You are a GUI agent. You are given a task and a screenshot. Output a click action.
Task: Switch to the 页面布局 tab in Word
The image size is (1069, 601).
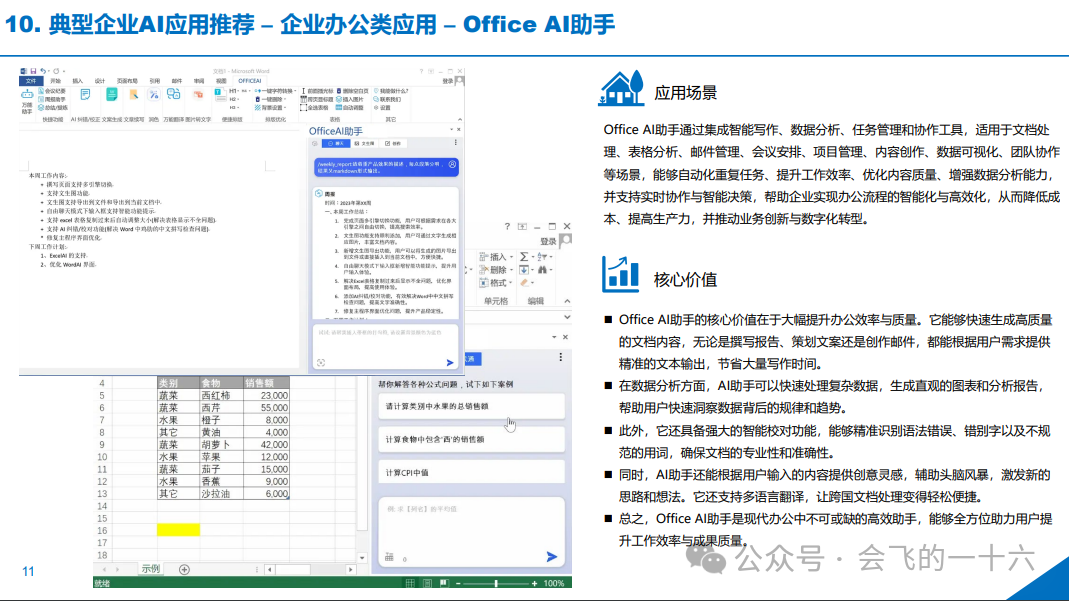(127, 80)
